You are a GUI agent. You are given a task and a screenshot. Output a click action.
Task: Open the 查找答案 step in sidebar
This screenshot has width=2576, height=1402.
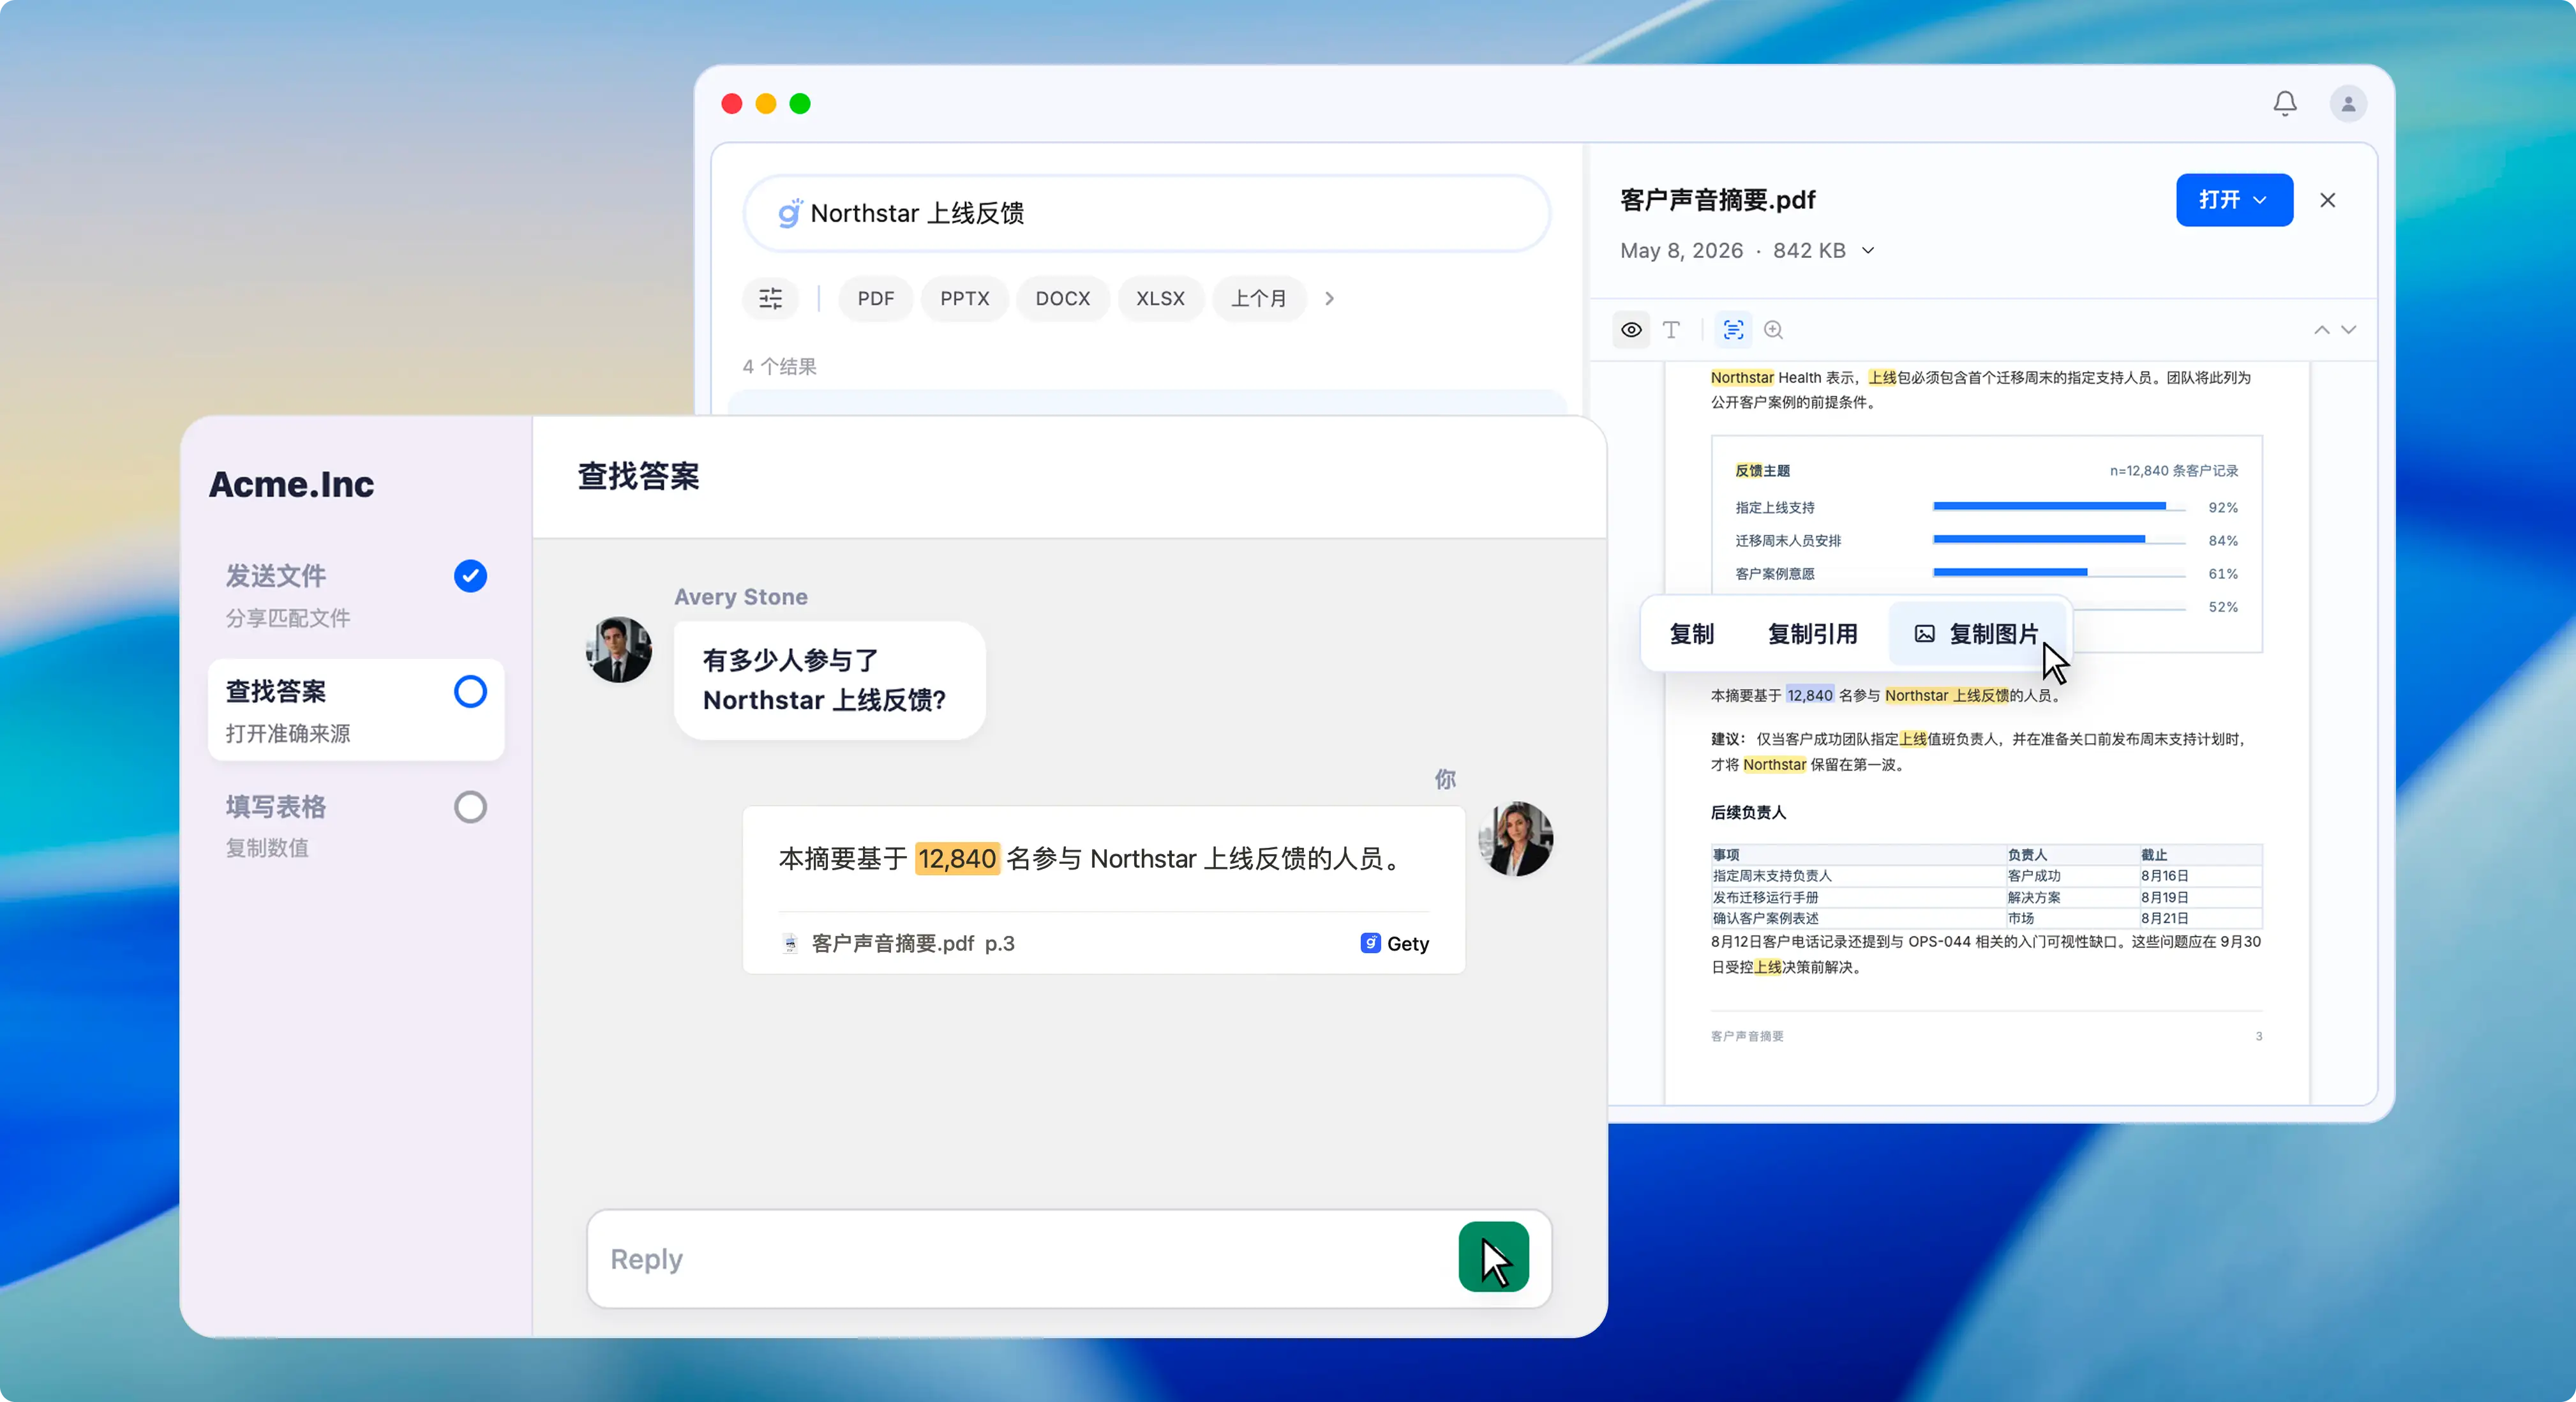356,710
